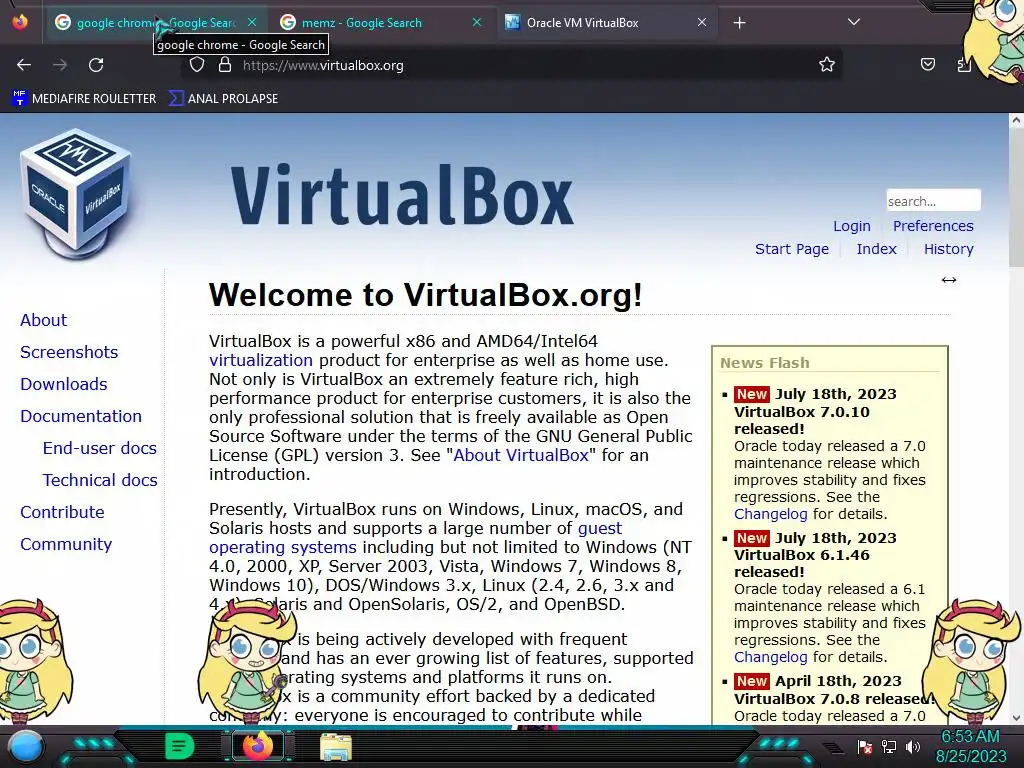Click the page scrollbar up arrow
The height and width of the screenshot is (768, 1024).
tap(1016, 120)
